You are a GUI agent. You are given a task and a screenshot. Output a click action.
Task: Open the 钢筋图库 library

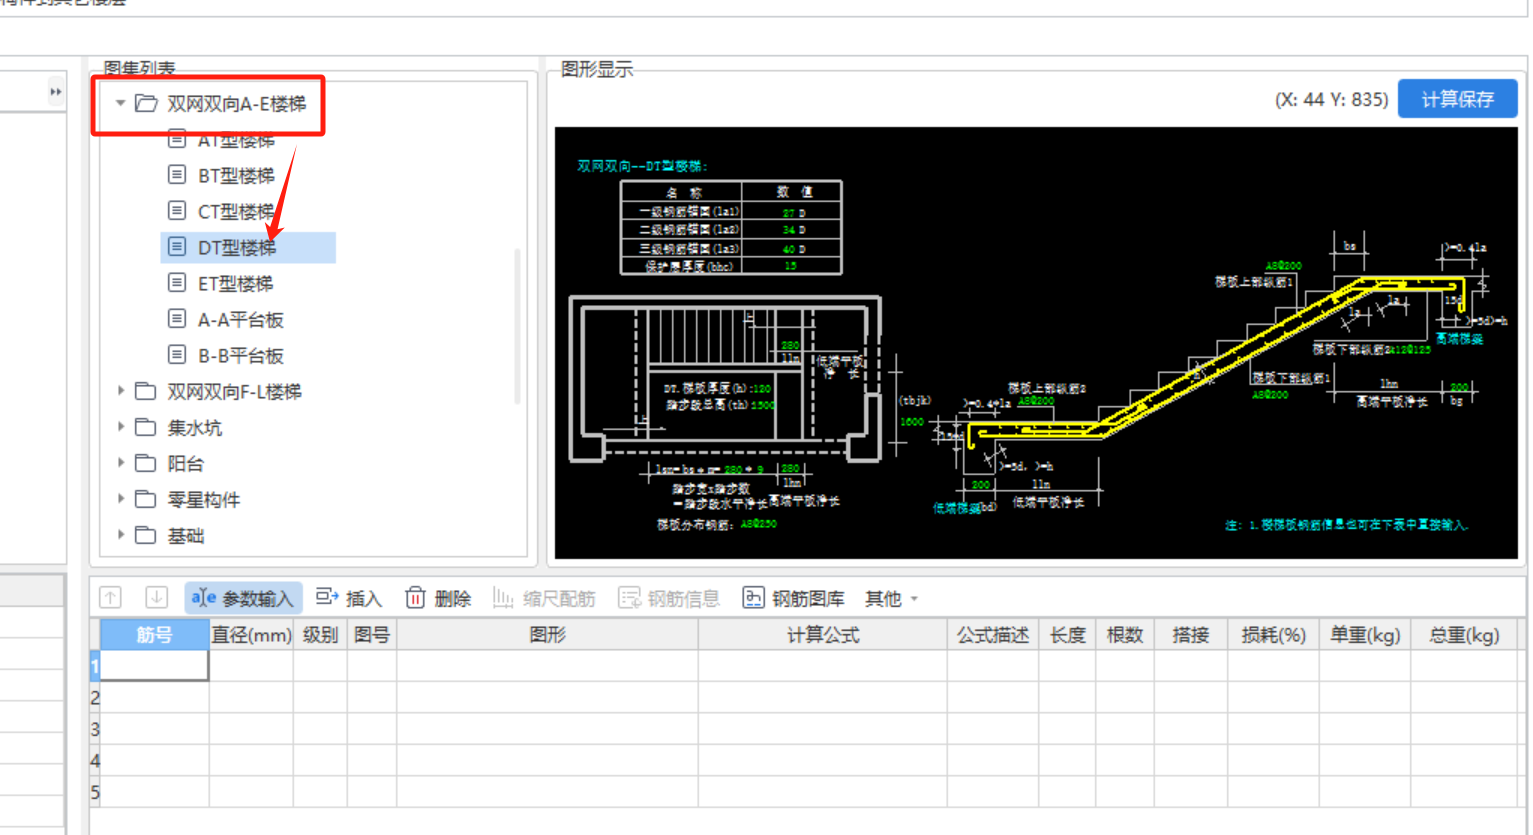tap(794, 598)
